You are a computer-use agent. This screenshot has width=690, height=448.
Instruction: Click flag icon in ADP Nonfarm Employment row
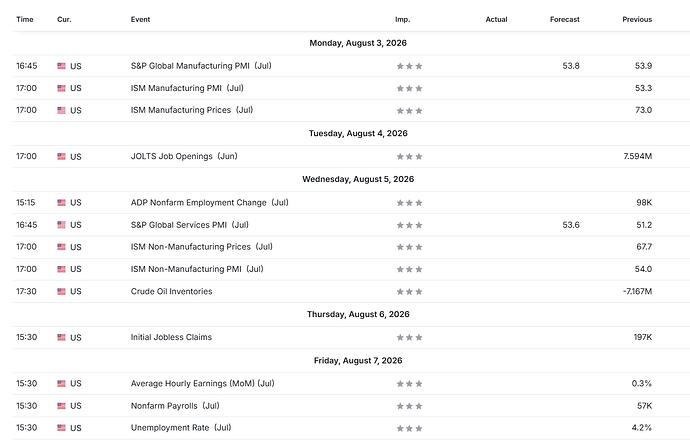pos(61,202)
